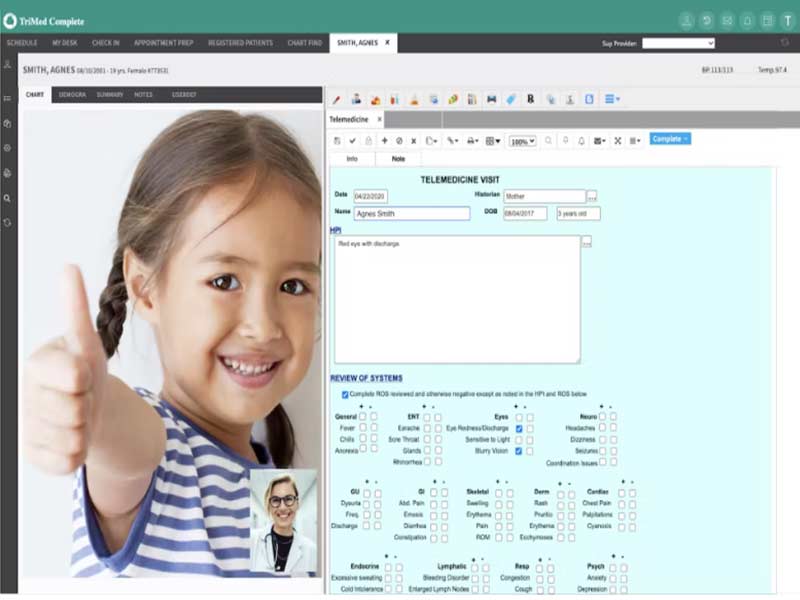800x600 pixels.
Task: Click the refresh icon in left sidebar
Action: point(7,222)
